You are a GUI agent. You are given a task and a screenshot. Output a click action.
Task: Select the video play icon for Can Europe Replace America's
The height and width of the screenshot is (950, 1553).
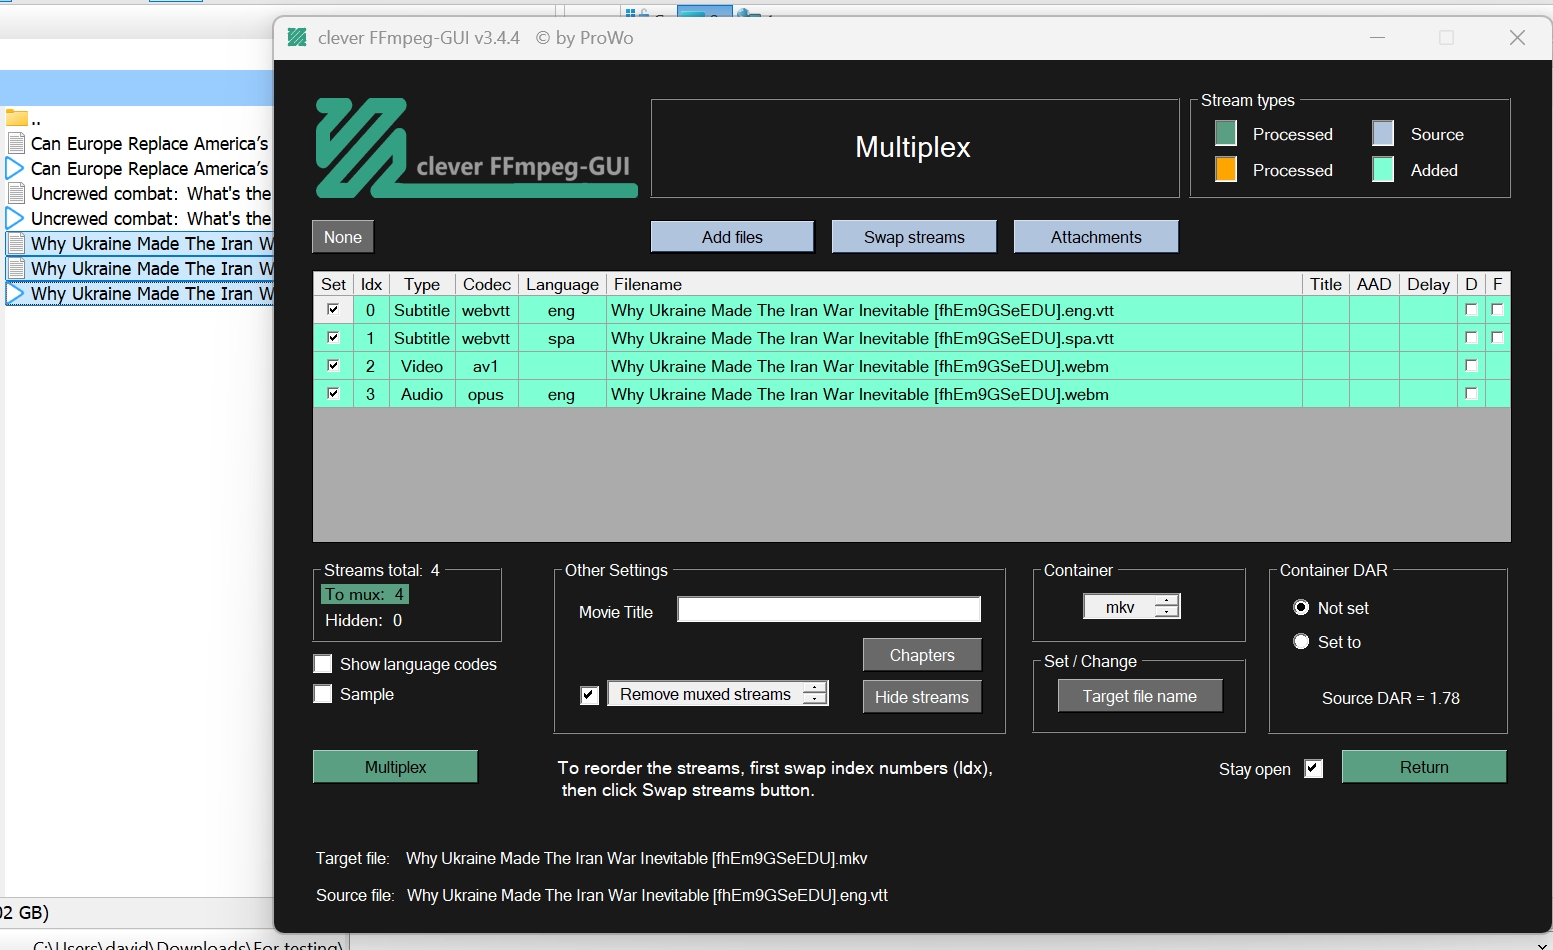pos(15,168)
